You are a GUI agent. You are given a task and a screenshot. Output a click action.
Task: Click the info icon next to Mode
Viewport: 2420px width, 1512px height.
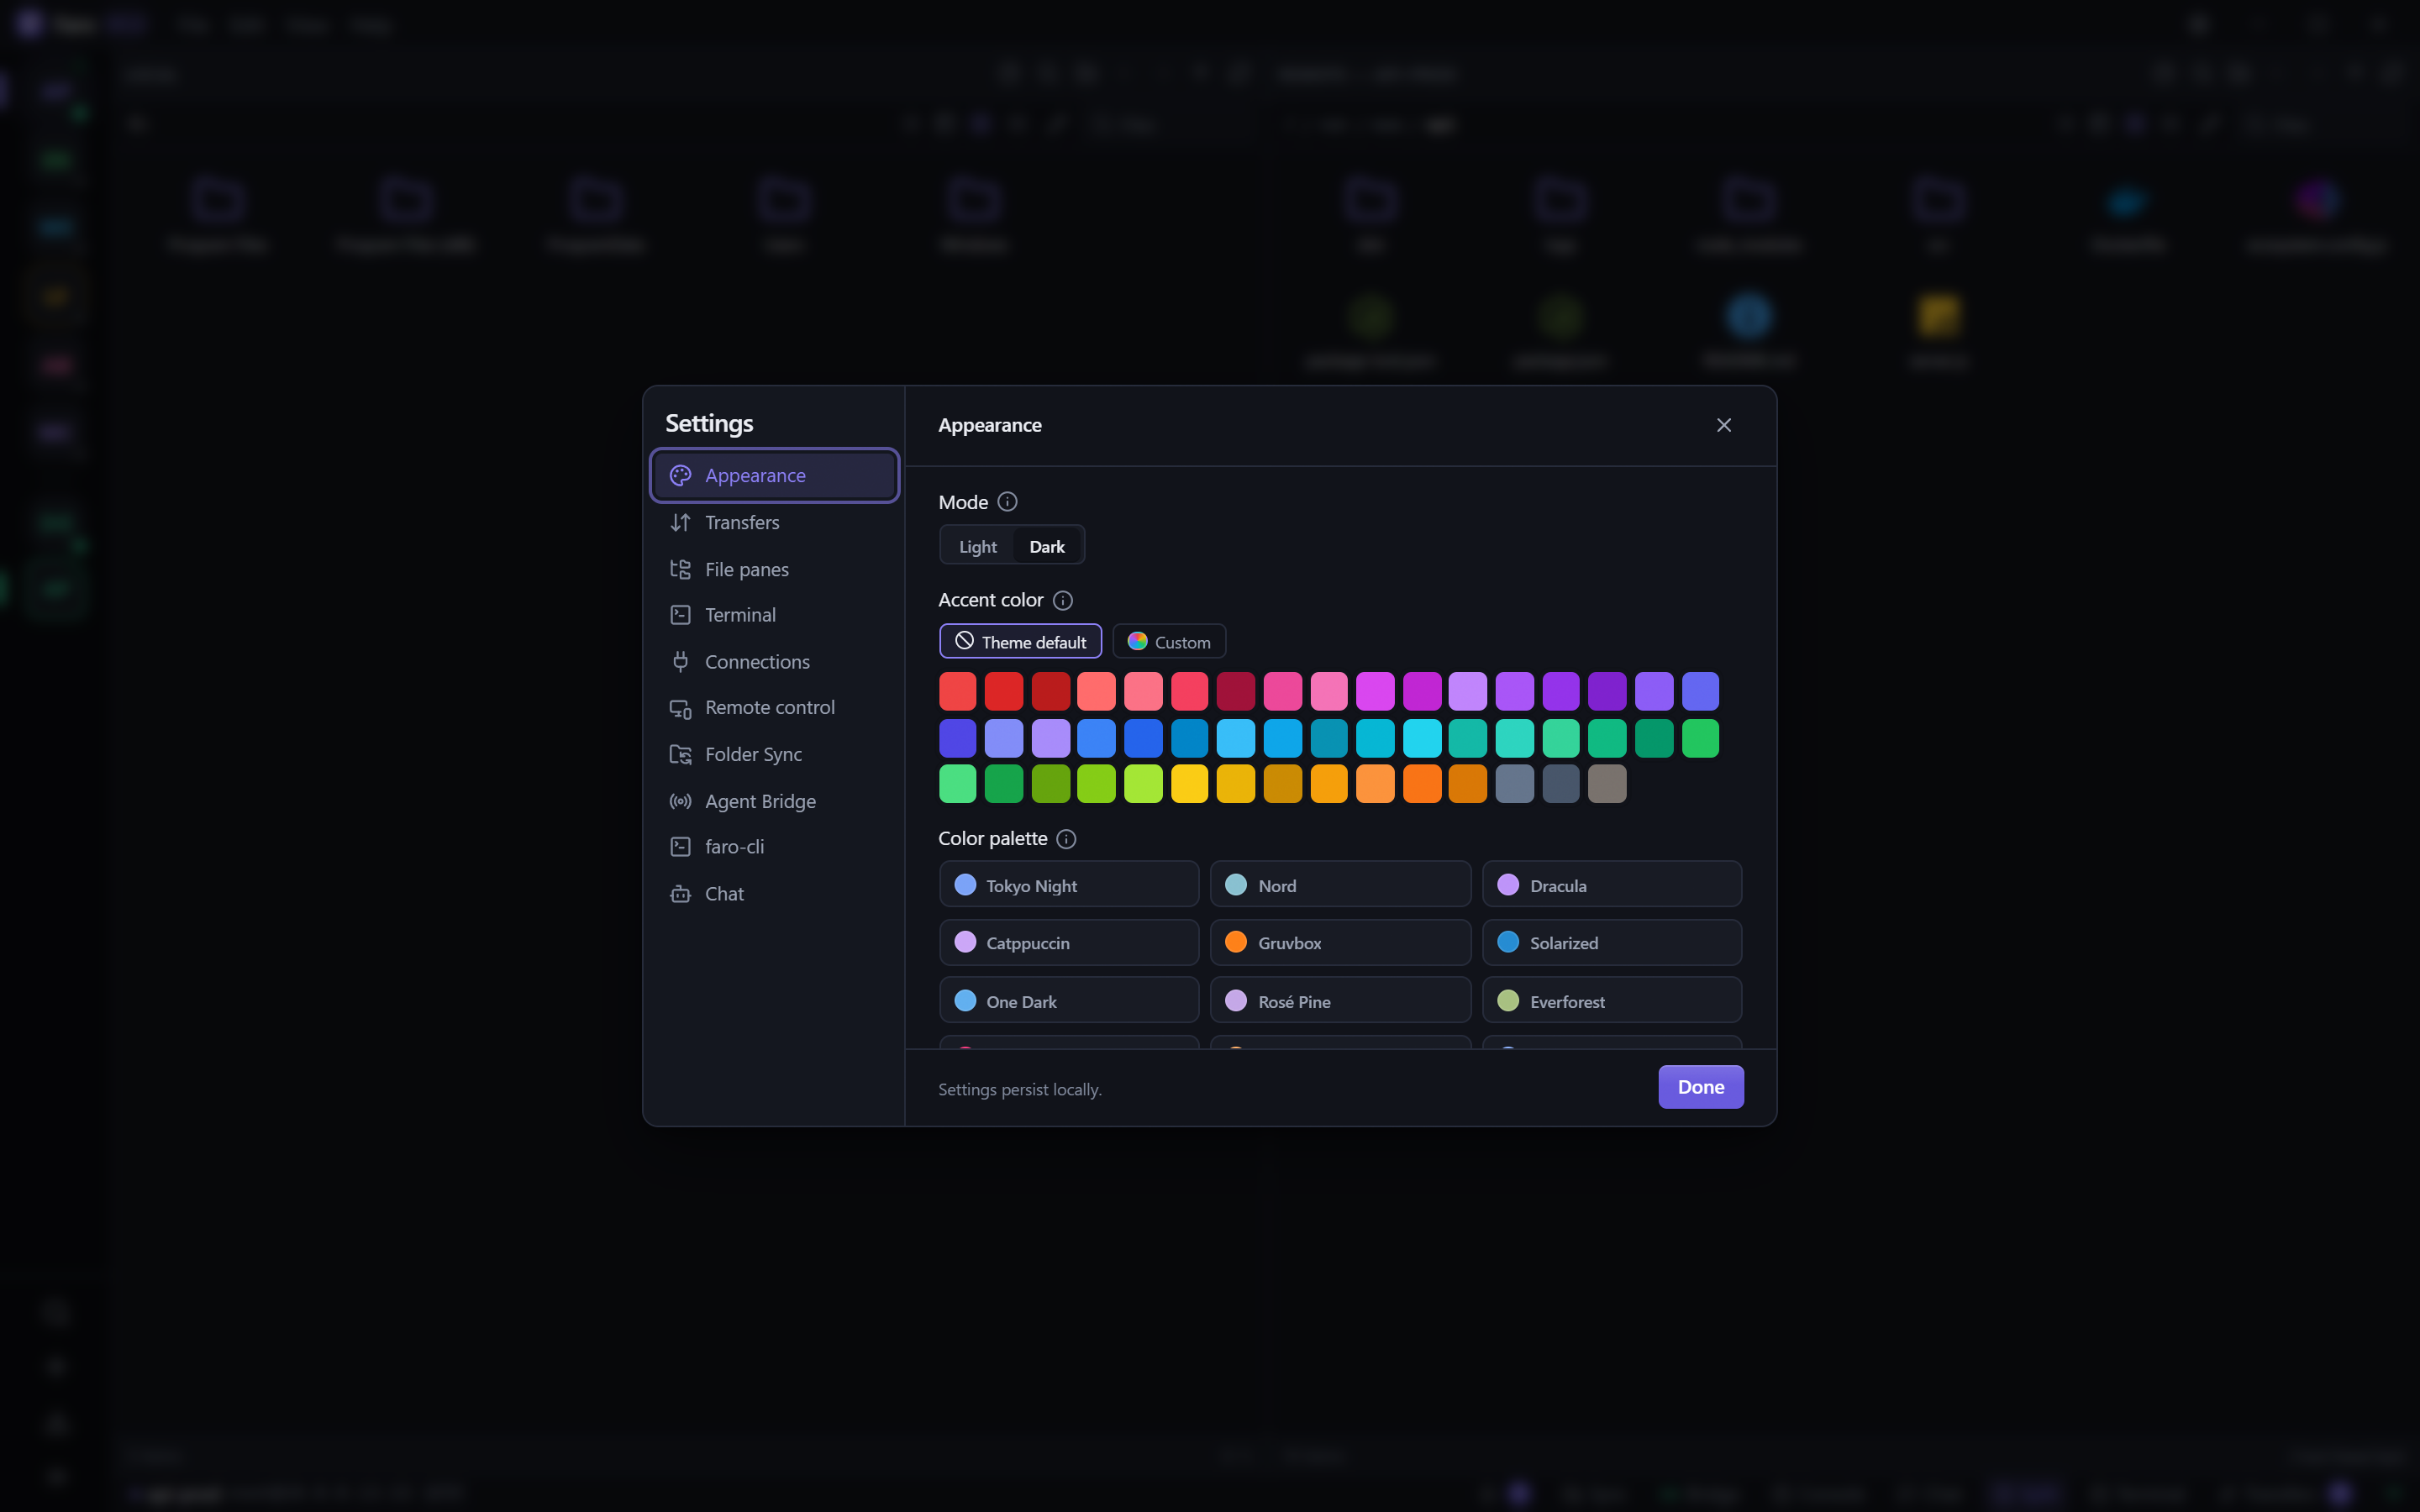point(1007,502)
